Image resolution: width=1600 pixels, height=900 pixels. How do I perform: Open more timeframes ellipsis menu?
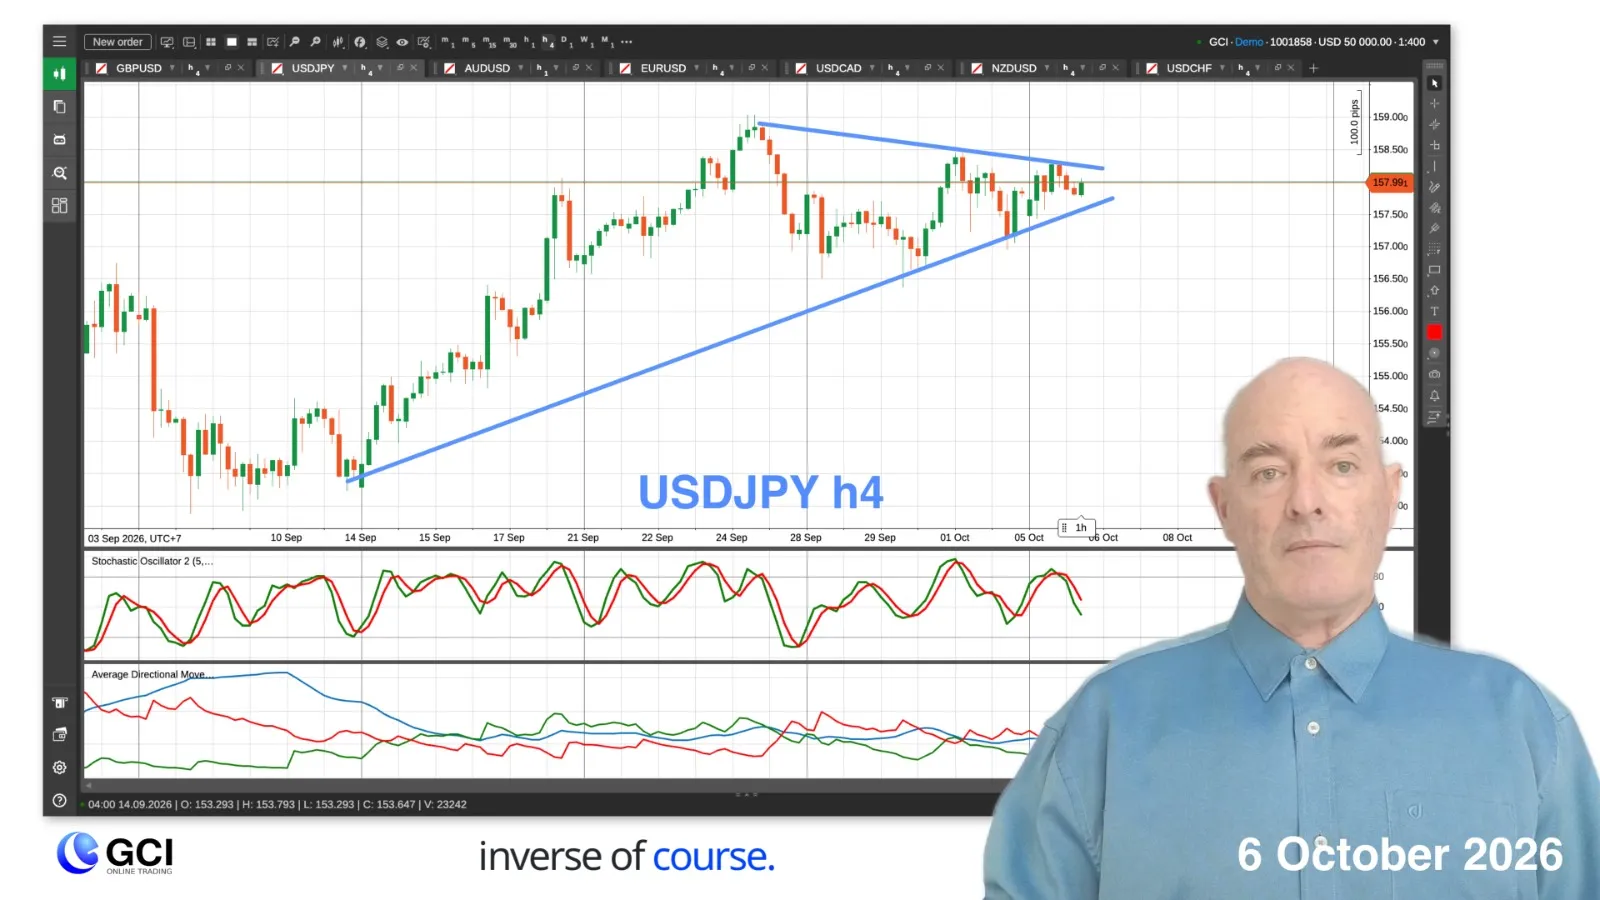626,42
